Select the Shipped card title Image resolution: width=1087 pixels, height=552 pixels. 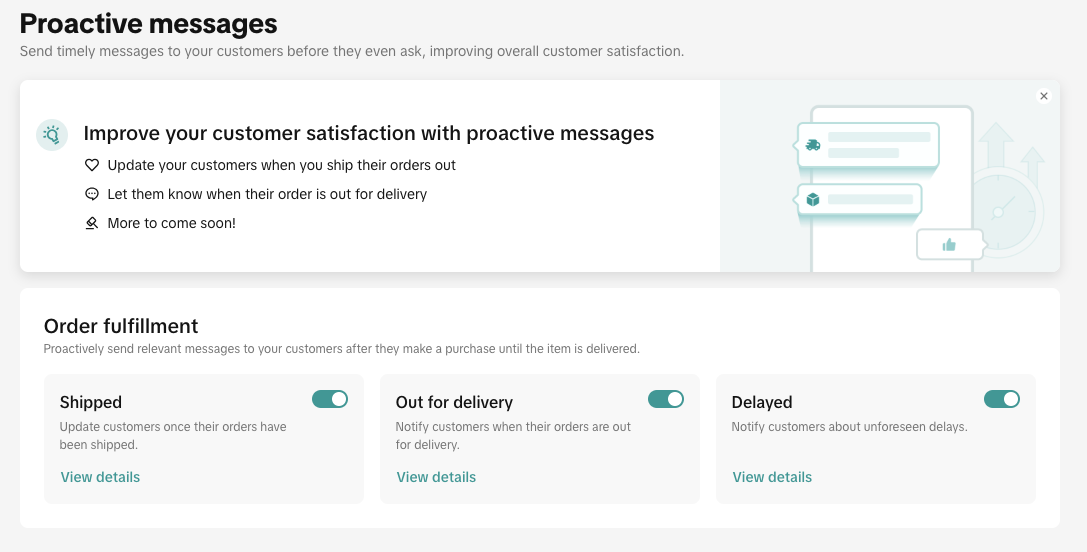pos(91,402)
